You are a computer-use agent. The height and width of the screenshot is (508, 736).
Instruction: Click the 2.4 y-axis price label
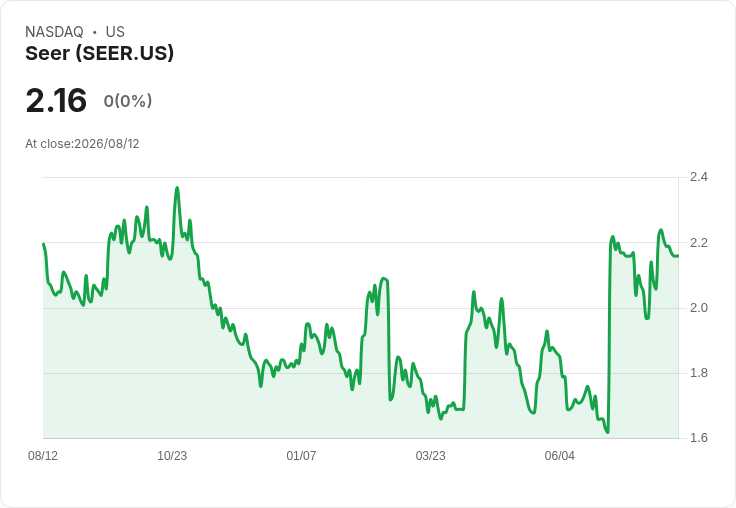[x=698, y=177]
